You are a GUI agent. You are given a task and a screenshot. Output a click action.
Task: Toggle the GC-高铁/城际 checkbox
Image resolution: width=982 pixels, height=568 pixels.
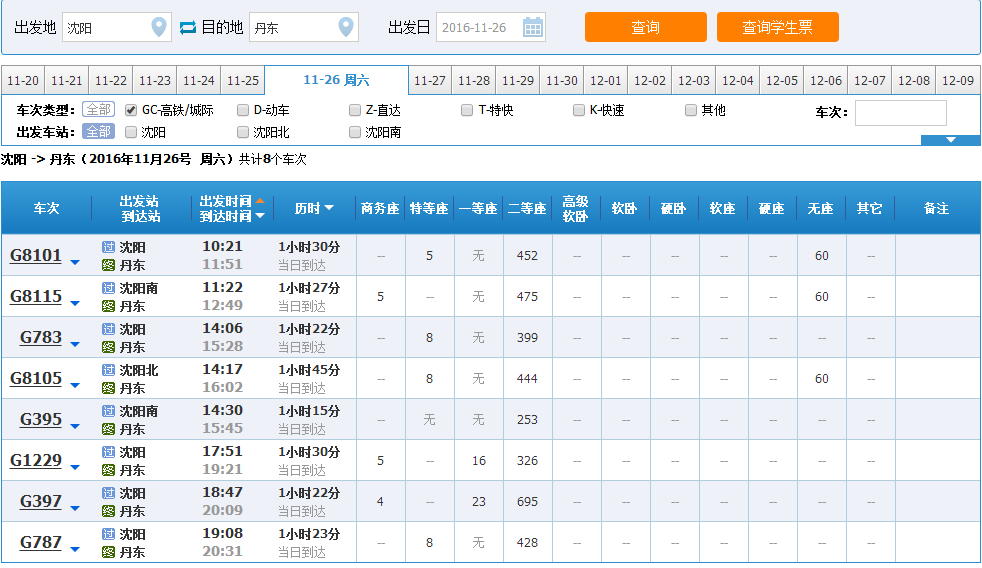pos(131,110)
